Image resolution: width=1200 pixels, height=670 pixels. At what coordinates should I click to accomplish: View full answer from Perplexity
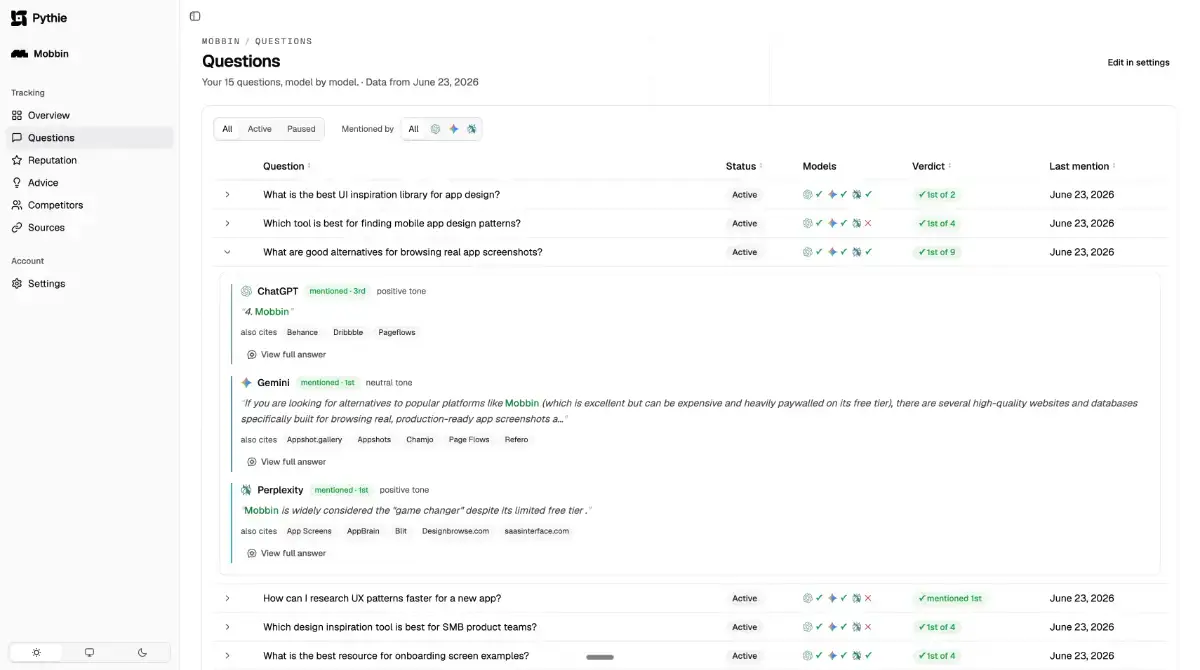286,553
